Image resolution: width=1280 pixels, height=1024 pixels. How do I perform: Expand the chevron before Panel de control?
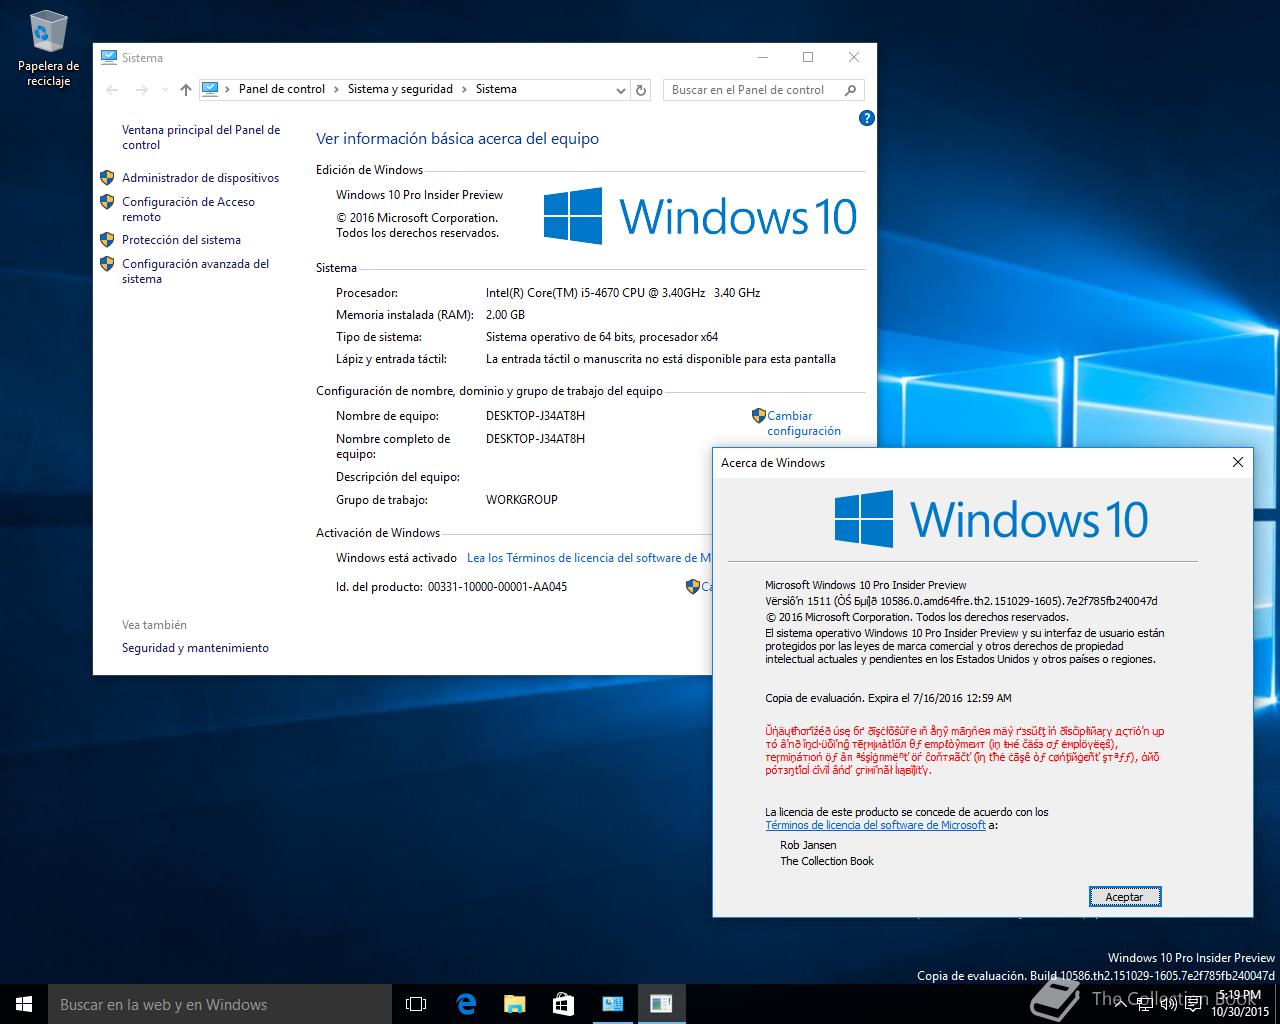pos(228,89)
